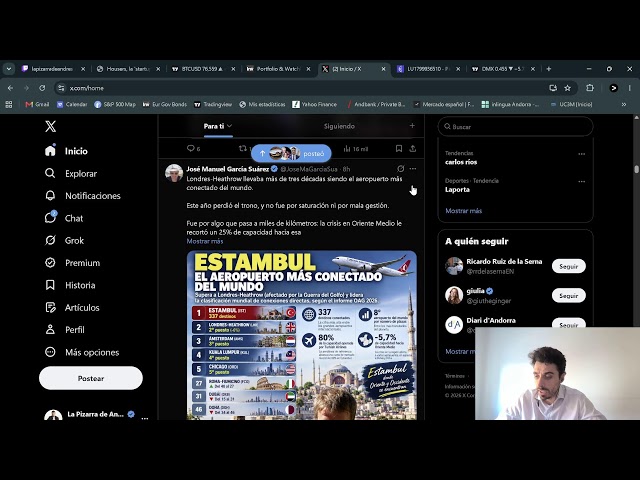The height and width of the screenshot is (480, 640).
Task: Open more options on García Suárez post
Action: pyautogui.click(x=413, y=169)
